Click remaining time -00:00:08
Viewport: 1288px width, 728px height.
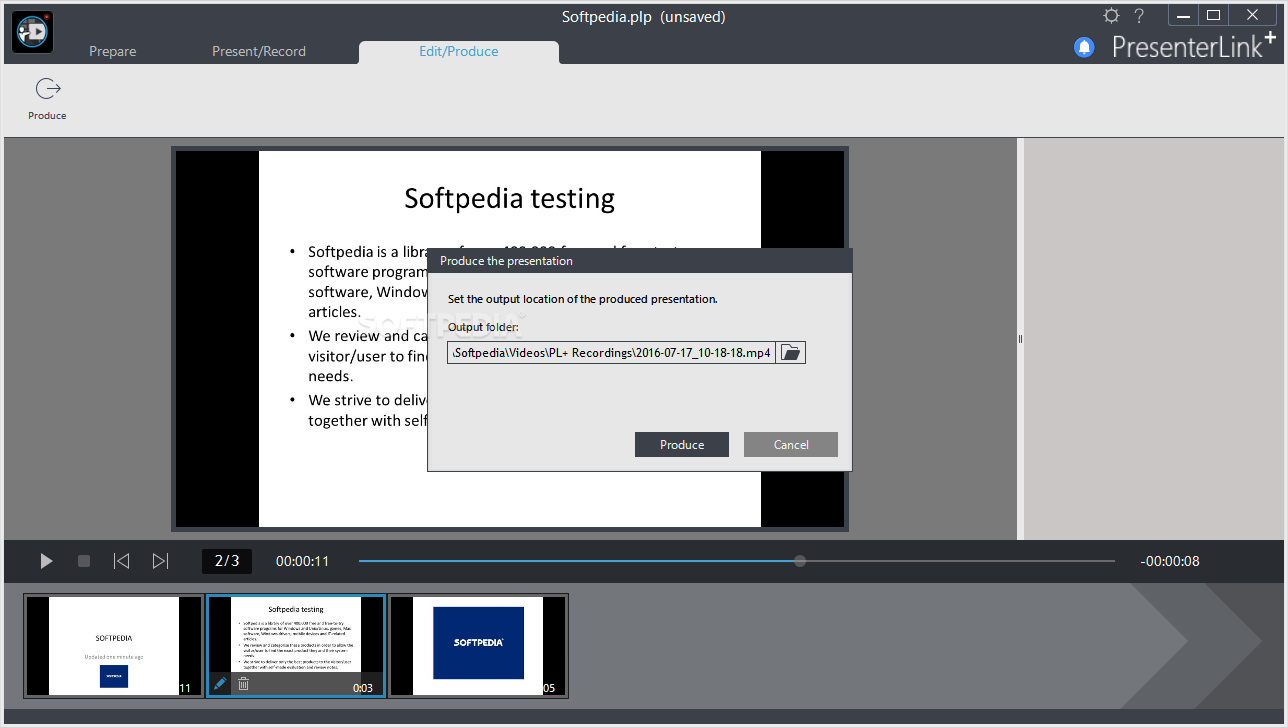pos(1170,561)
